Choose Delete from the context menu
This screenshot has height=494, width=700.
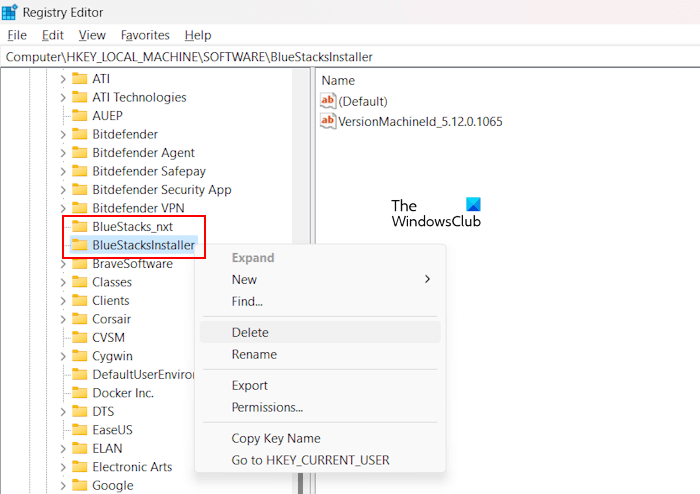click(x=320, y=332)
